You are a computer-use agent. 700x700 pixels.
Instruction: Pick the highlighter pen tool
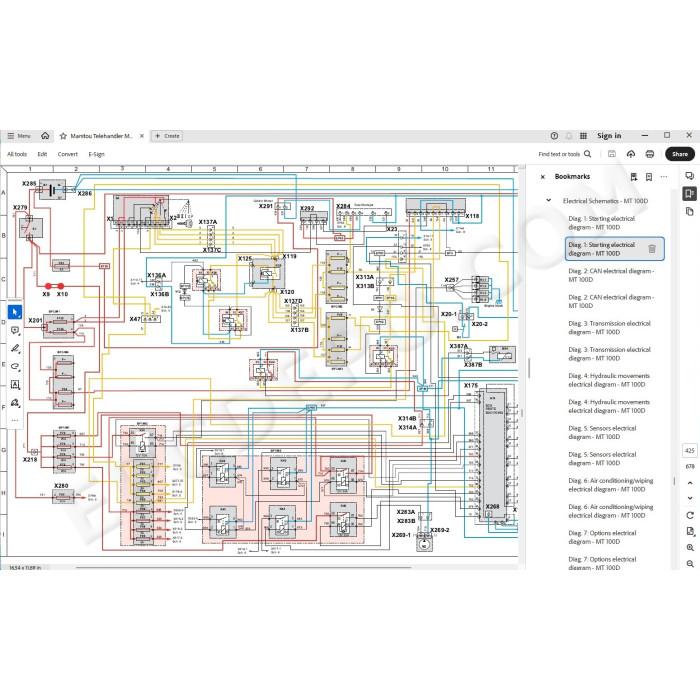click(x=15, y=348)
